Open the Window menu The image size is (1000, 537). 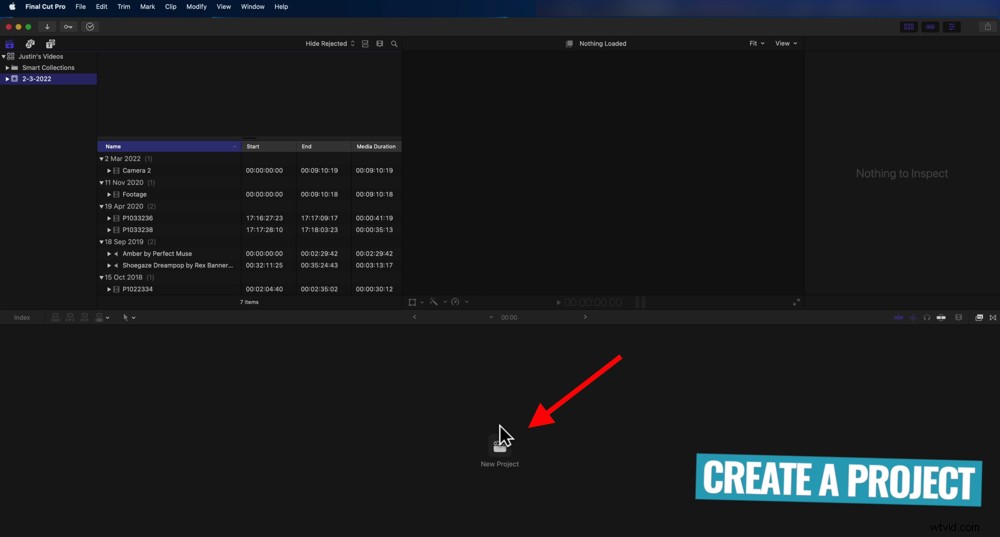click(253, 6)
